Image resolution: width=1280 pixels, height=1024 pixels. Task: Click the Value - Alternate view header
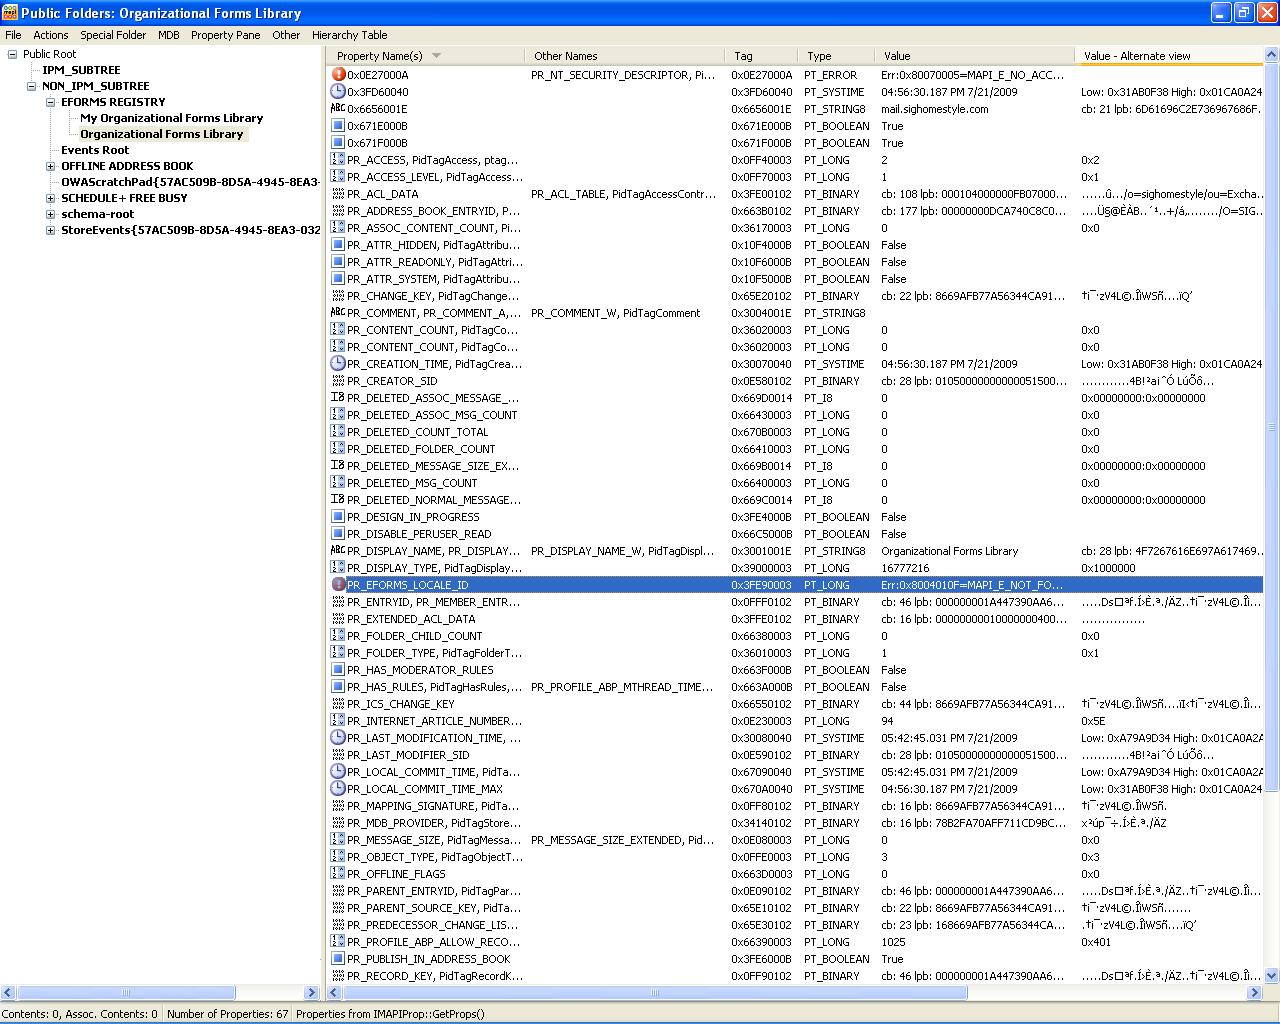point(1169,56)
